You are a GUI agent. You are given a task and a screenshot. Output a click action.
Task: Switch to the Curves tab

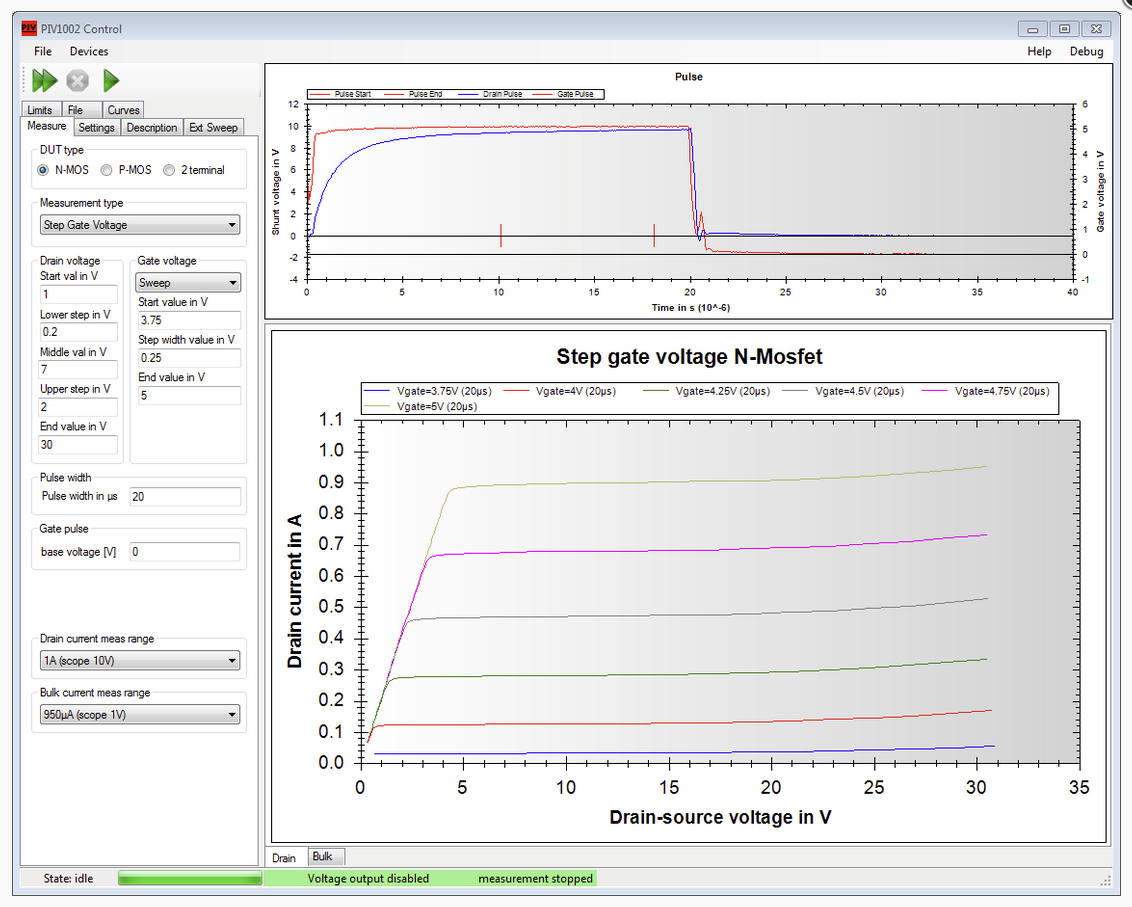[x=123, y=110]
